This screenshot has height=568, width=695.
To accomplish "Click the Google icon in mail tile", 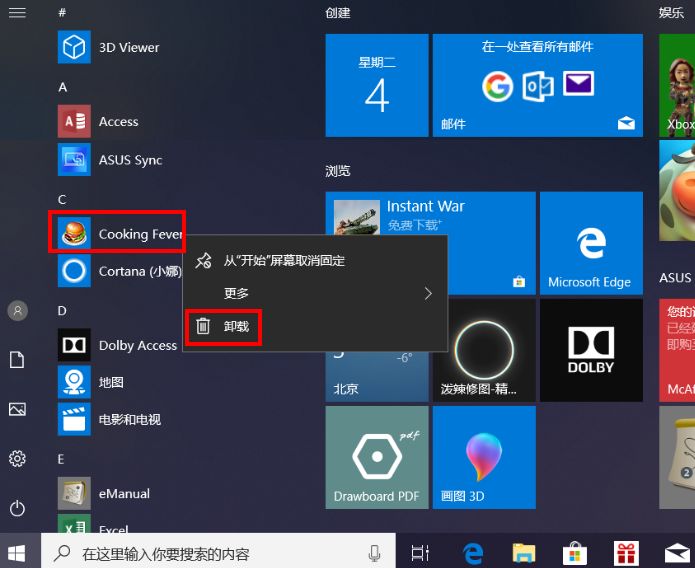I will pyautogui.click(x=497, y=86).
